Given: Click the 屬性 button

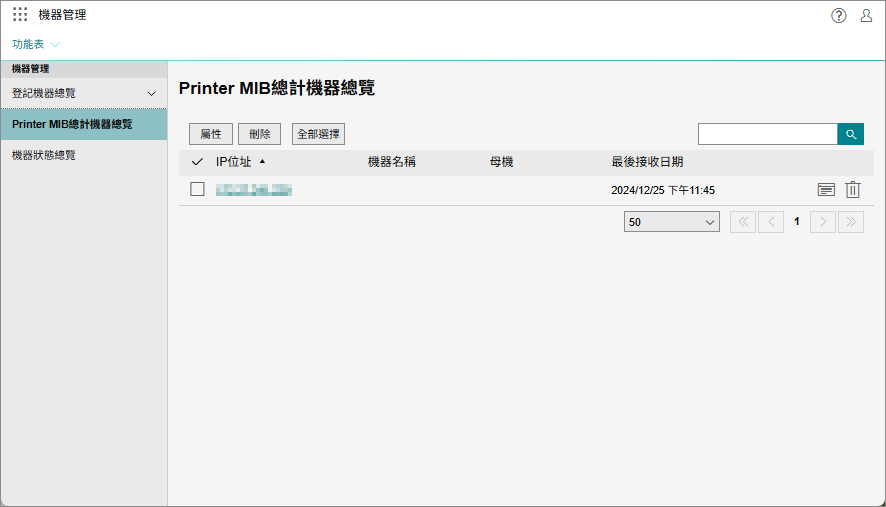Looking at the screenshot, I should [211, 134].
